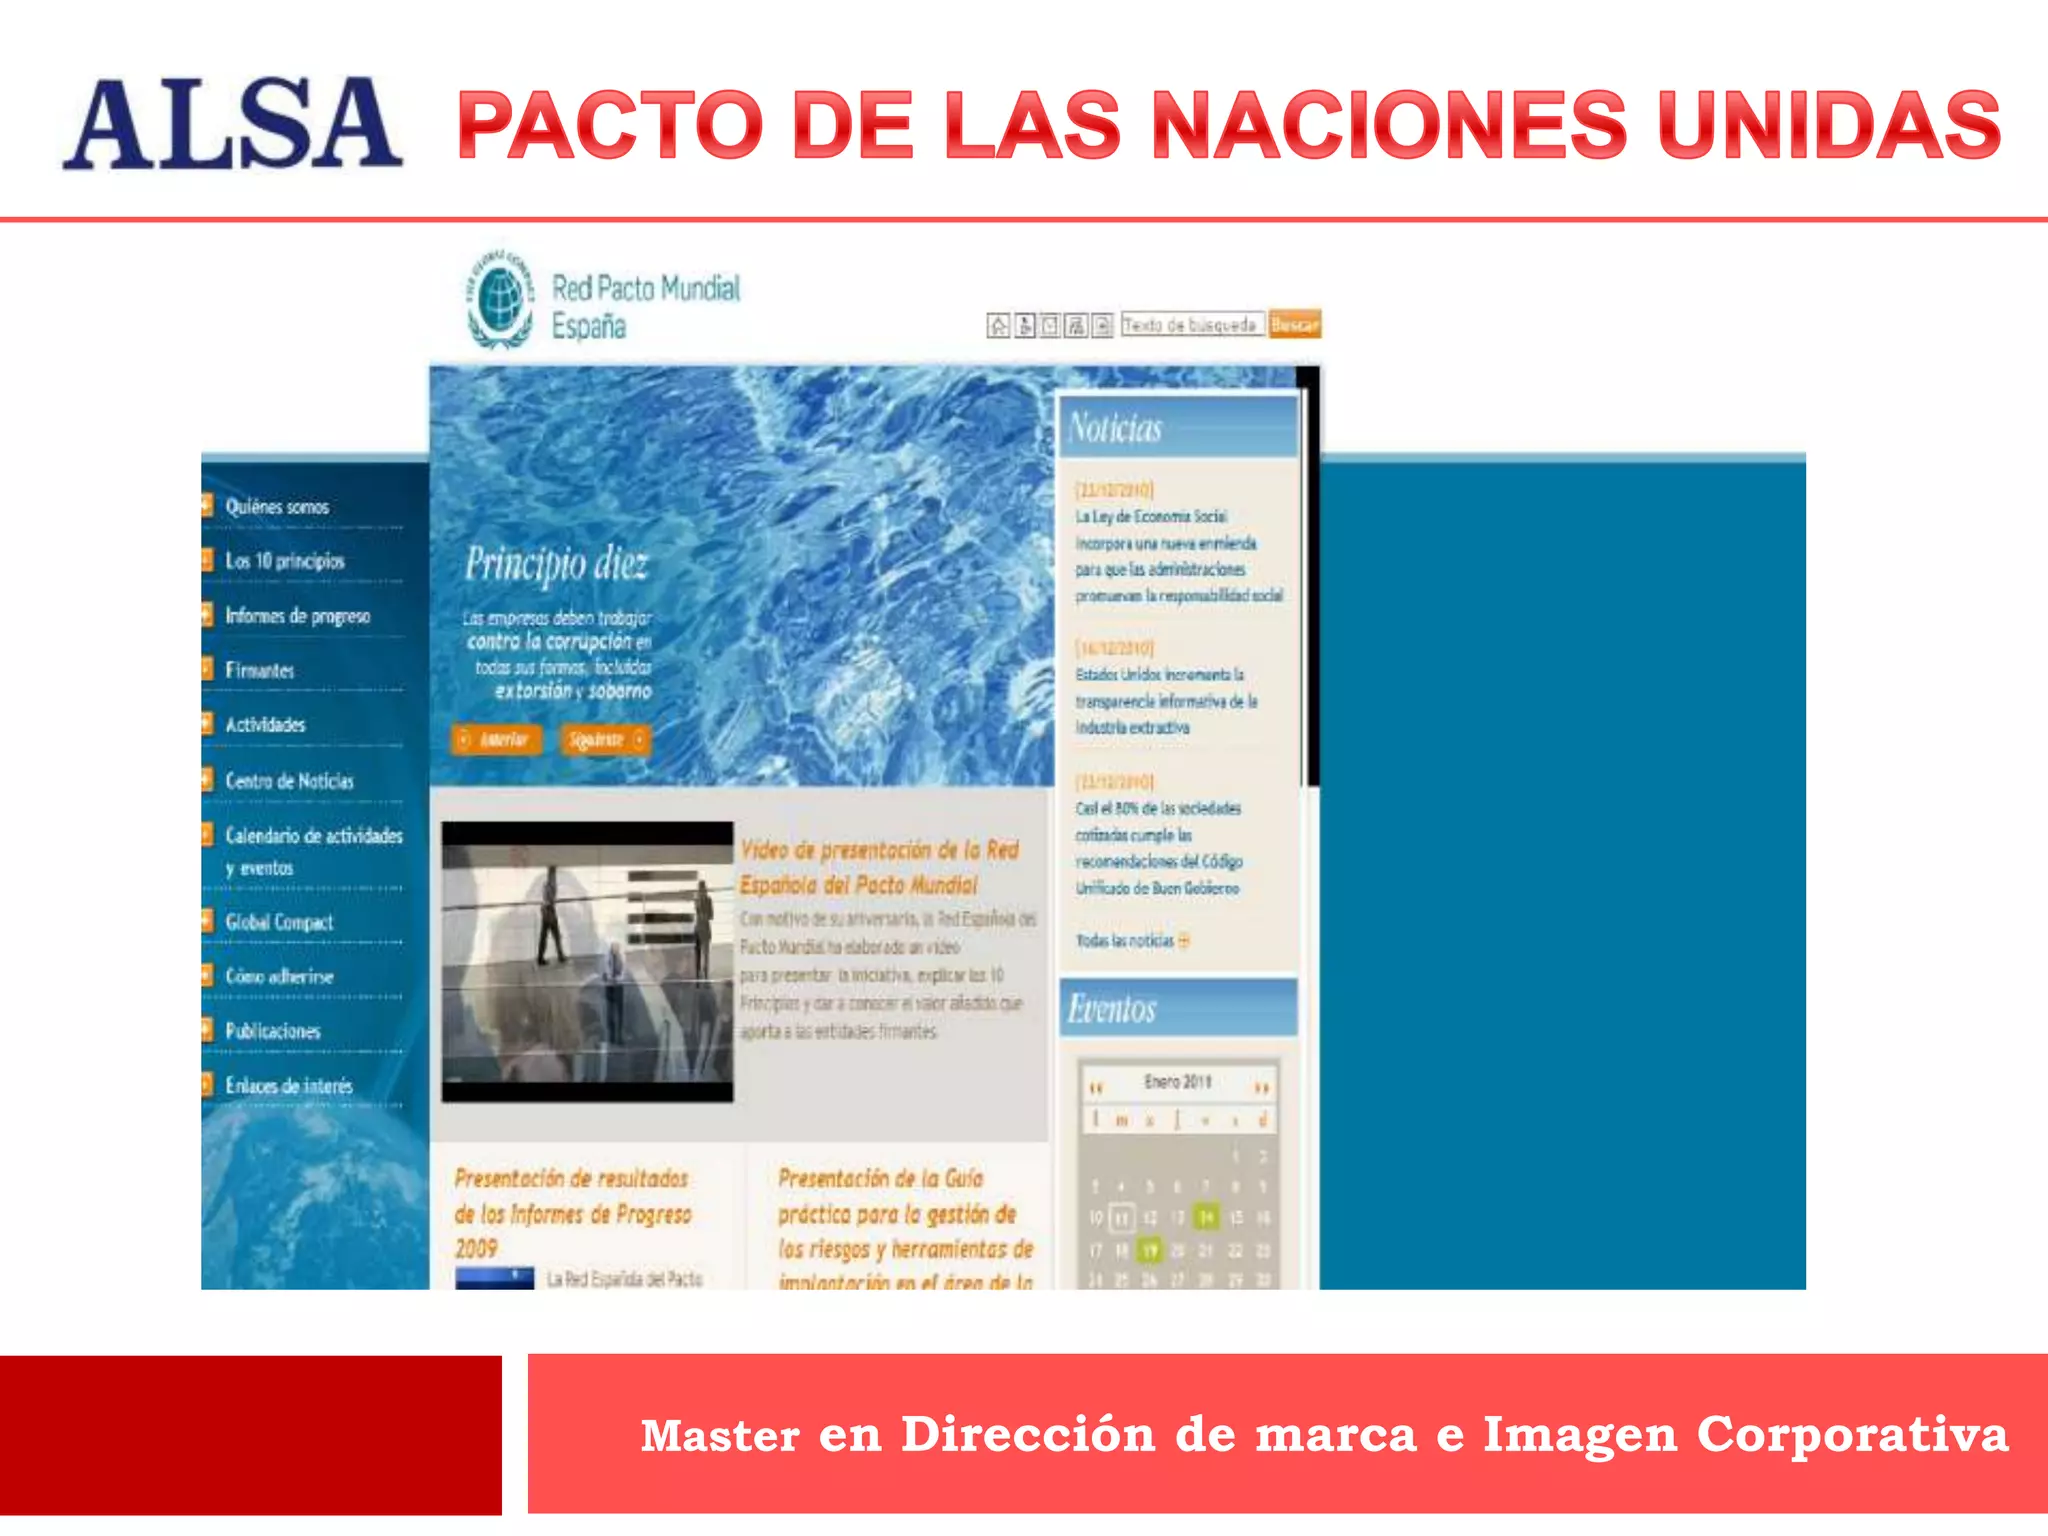Click the ALSA logo on the slide
This screenshot has height=1536, width=2048.
click(232, 123)
